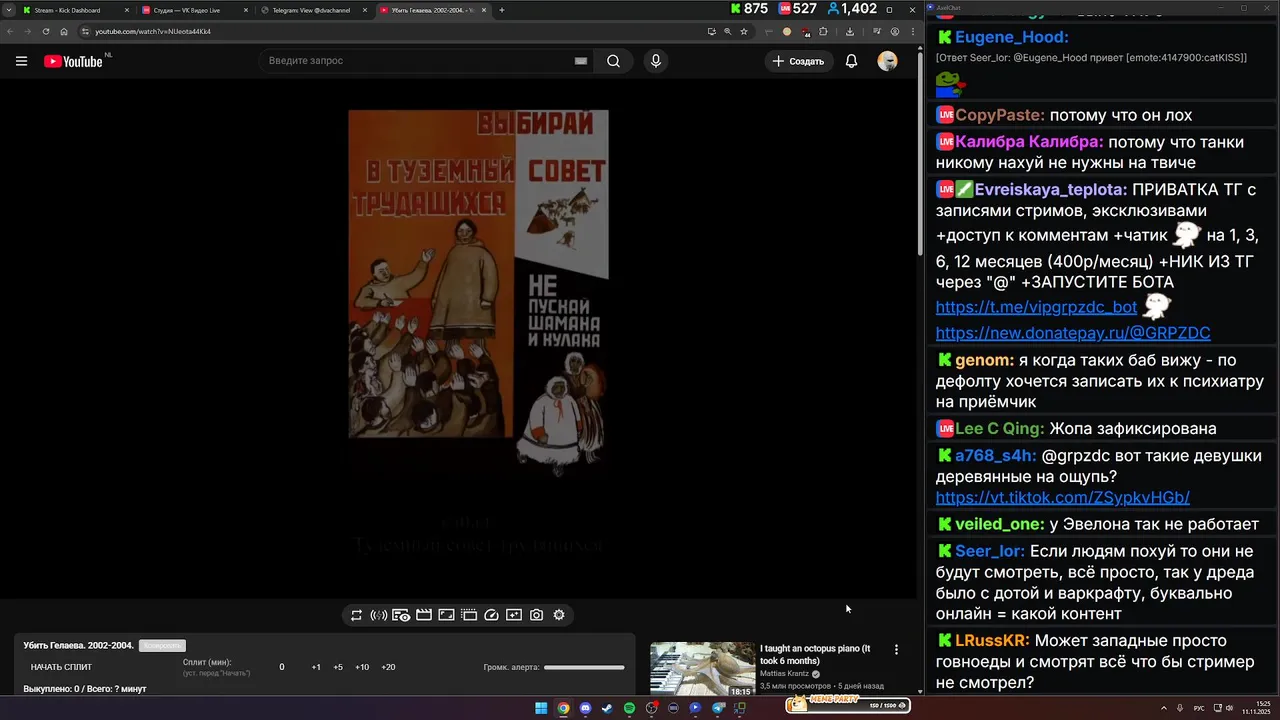
Task: Open YouTube notifications bell
Action: 851,61
